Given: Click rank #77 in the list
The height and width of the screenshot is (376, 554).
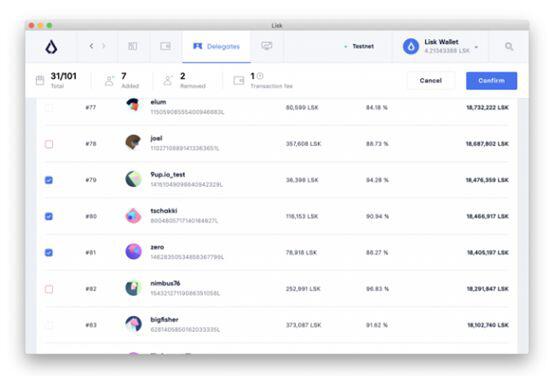Looking at the screenshot, I should pyautogui.click(x=91, y=107).
